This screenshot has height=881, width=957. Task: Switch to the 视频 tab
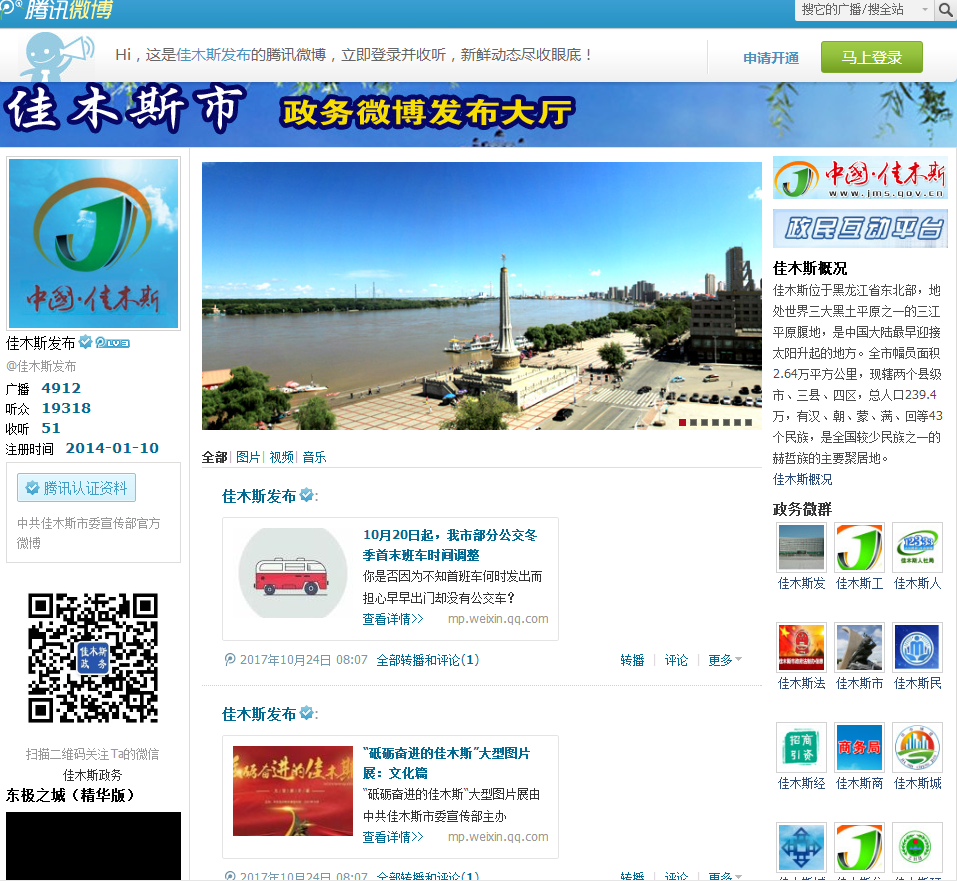pyautogui.click(x=281, y=457)
